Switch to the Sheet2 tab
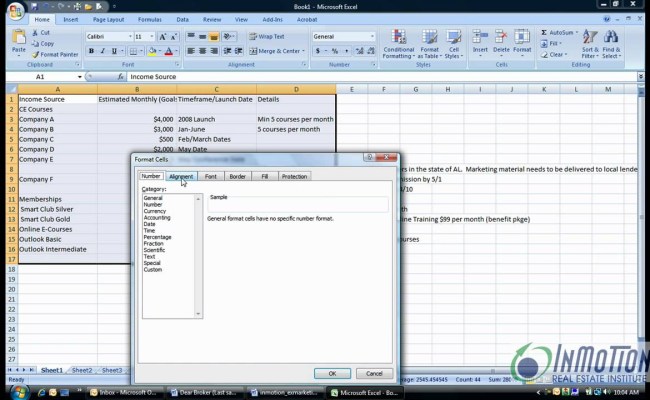 click(82, 370)
